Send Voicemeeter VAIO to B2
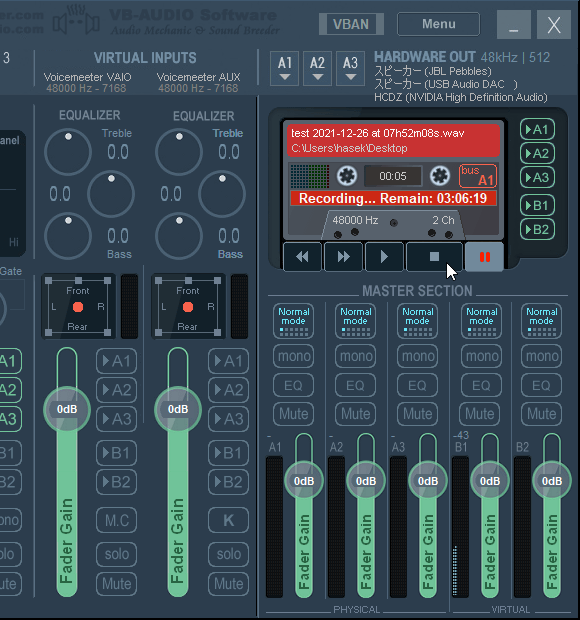The image size is (580, 620). (x=117, y=482)
